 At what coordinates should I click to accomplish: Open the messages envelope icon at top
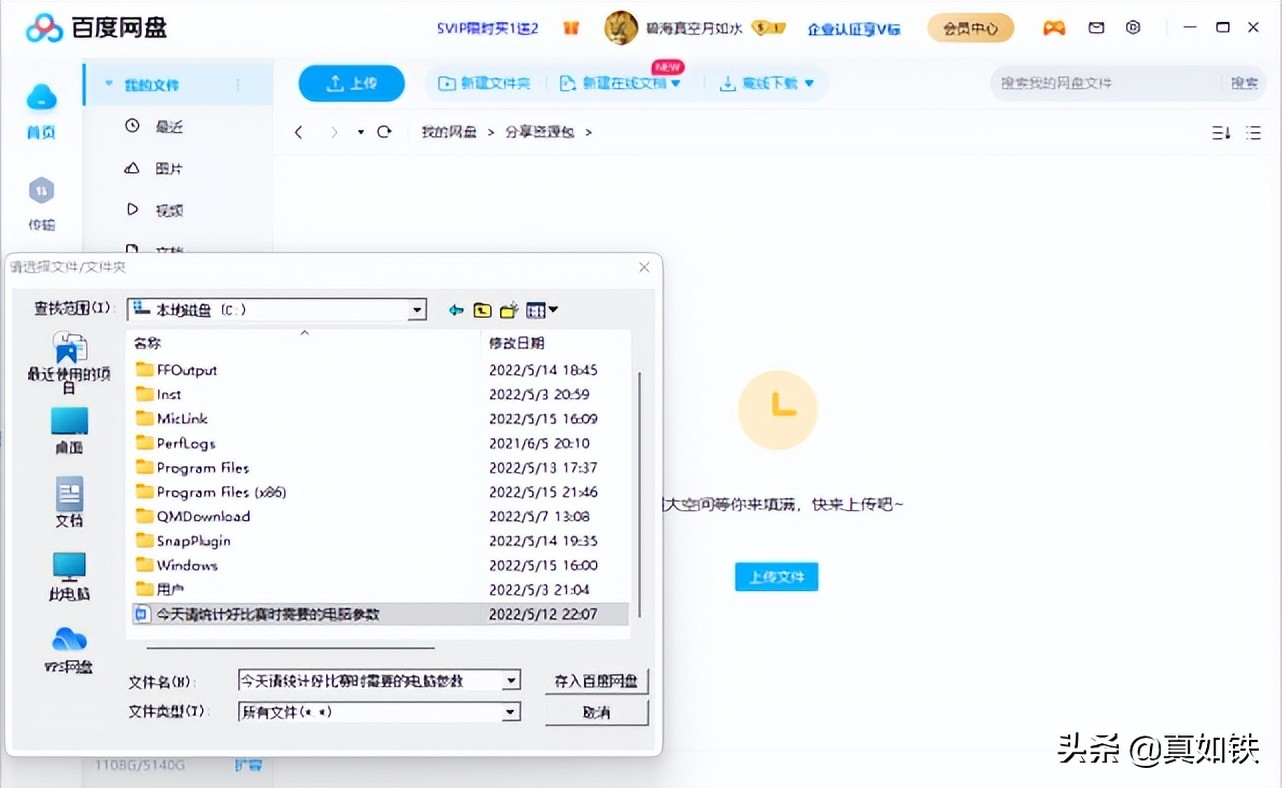tap(1096, 28)
